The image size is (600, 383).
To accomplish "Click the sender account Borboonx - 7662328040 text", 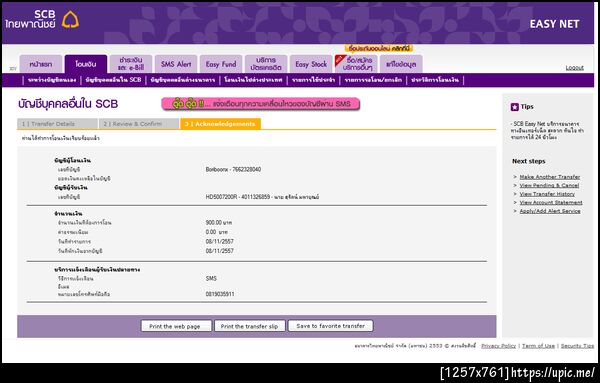I will pos(233,169).
